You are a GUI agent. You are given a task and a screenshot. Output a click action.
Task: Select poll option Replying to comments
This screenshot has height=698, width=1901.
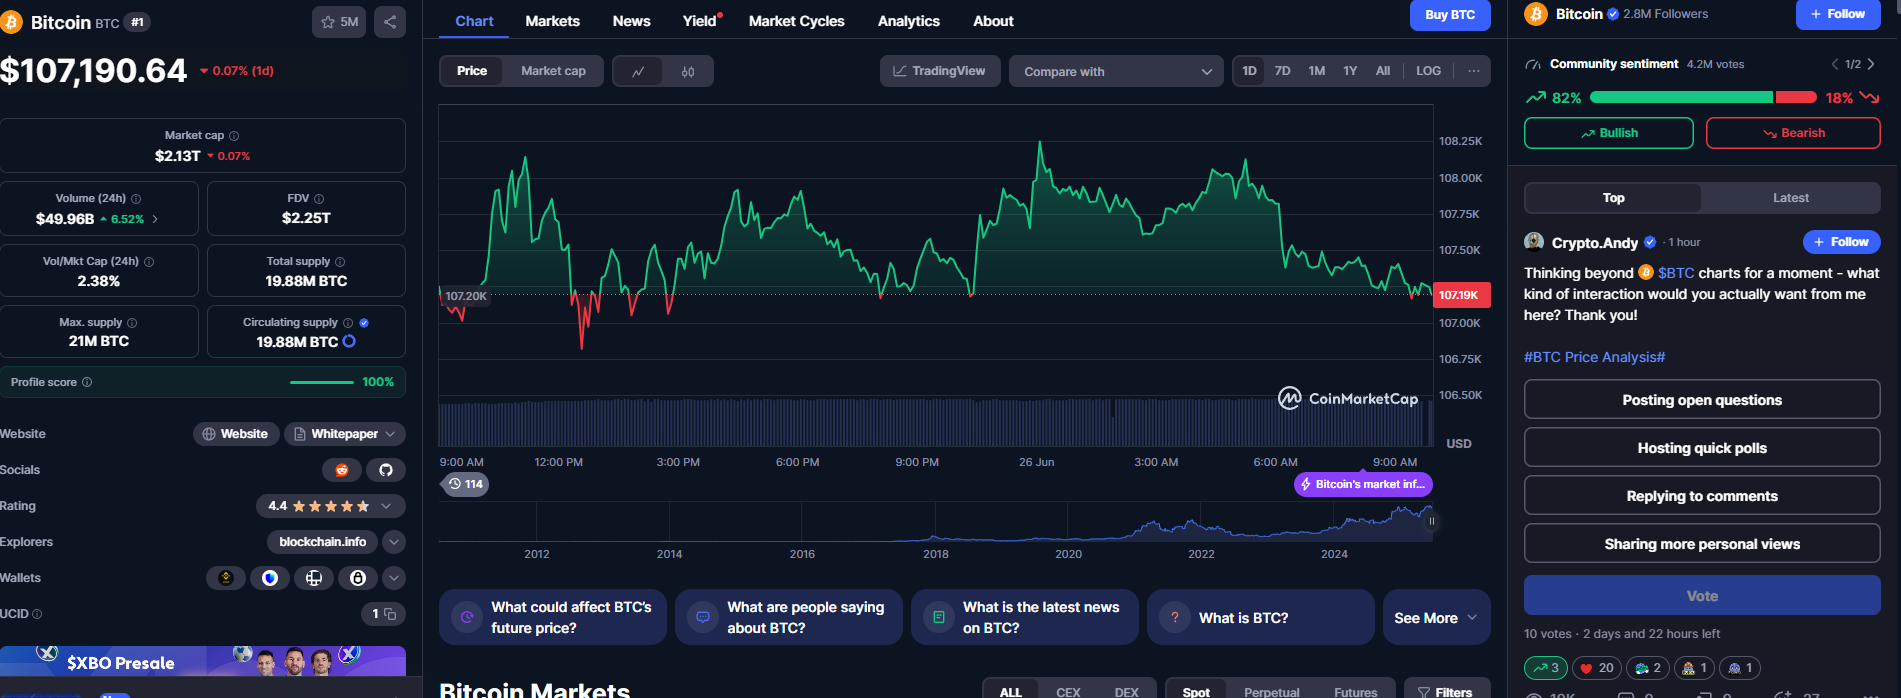coord(1702,496)
